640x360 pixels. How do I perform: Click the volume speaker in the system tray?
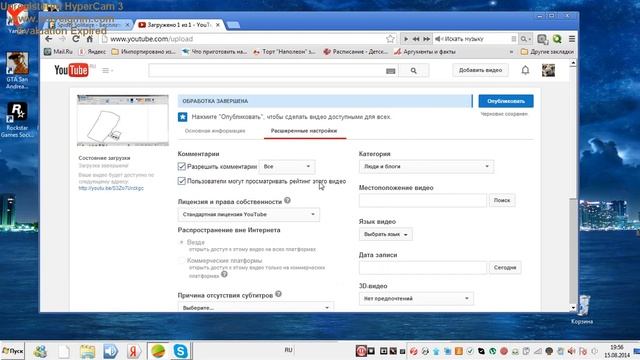(571, 351)
